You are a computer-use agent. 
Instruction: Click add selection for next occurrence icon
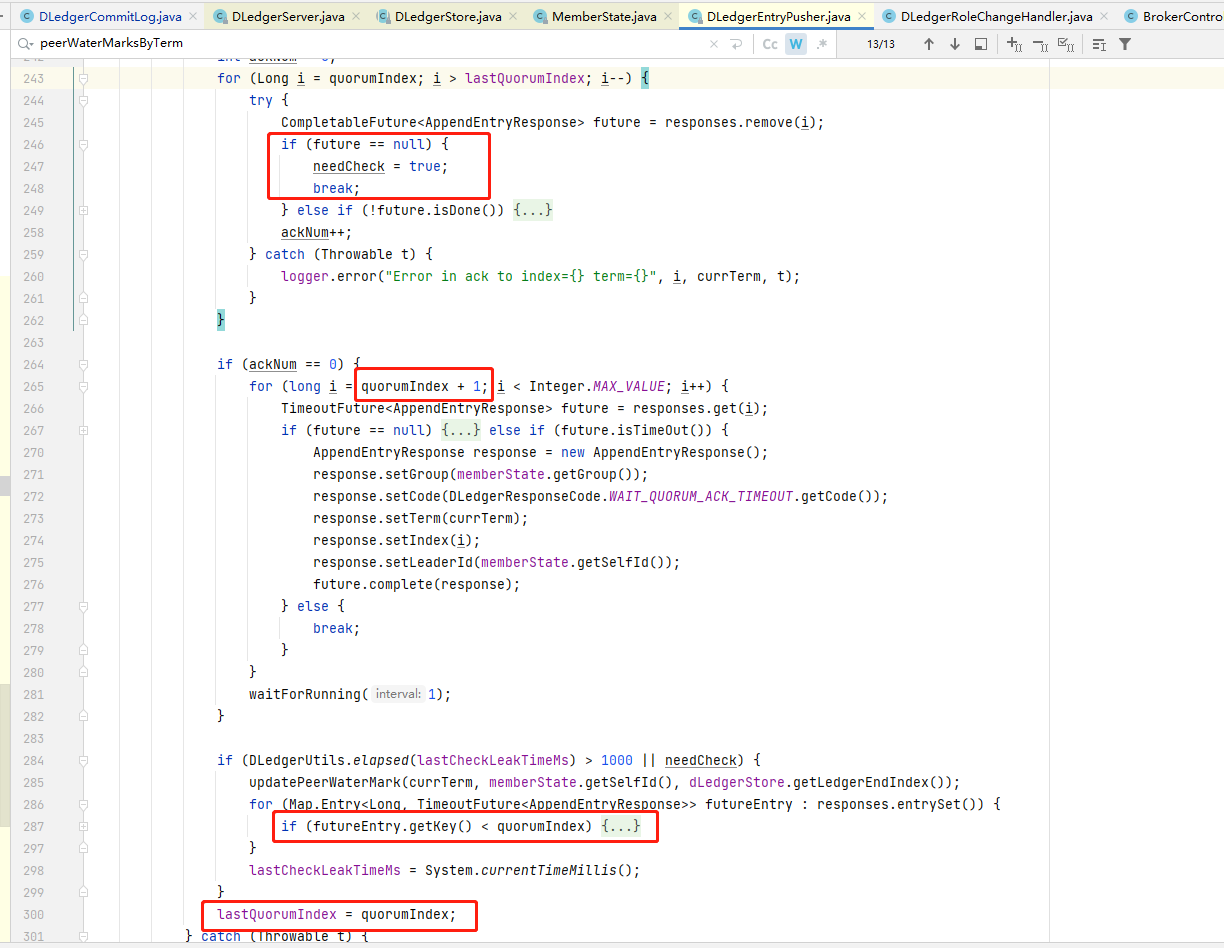click(1014, 44)
